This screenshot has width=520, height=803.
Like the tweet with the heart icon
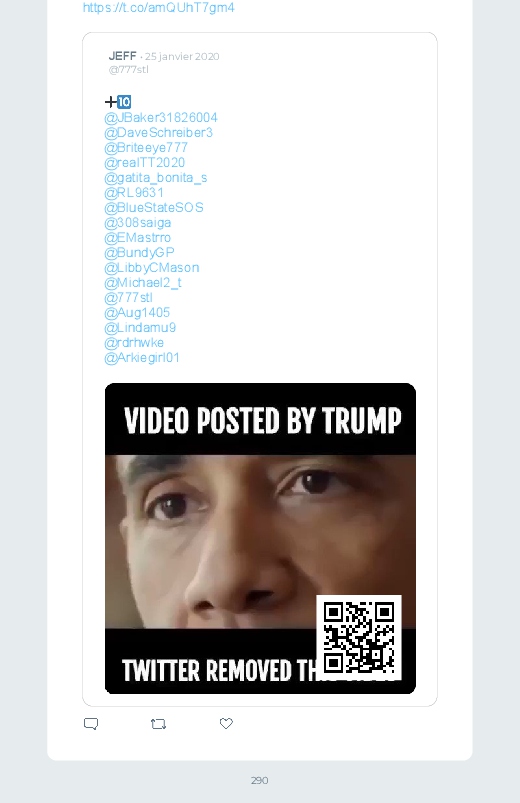click(x=226, y=723)
